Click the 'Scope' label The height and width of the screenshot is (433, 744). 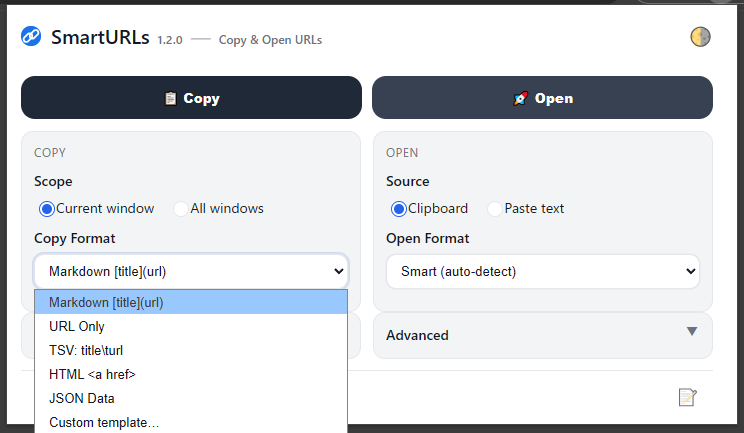(x=53, y=181)
